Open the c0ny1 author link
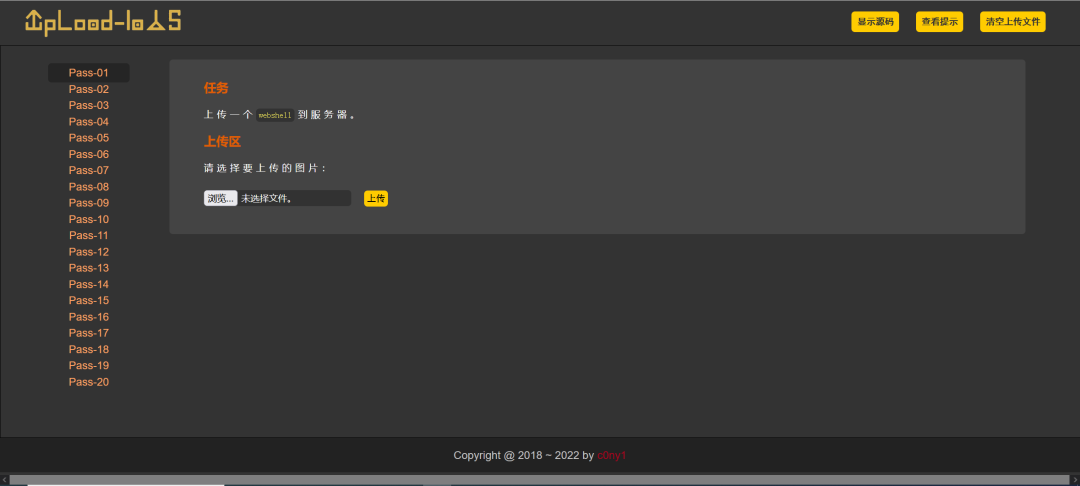1080x486 pixels. pyautogui.click(x=612, y=455)
